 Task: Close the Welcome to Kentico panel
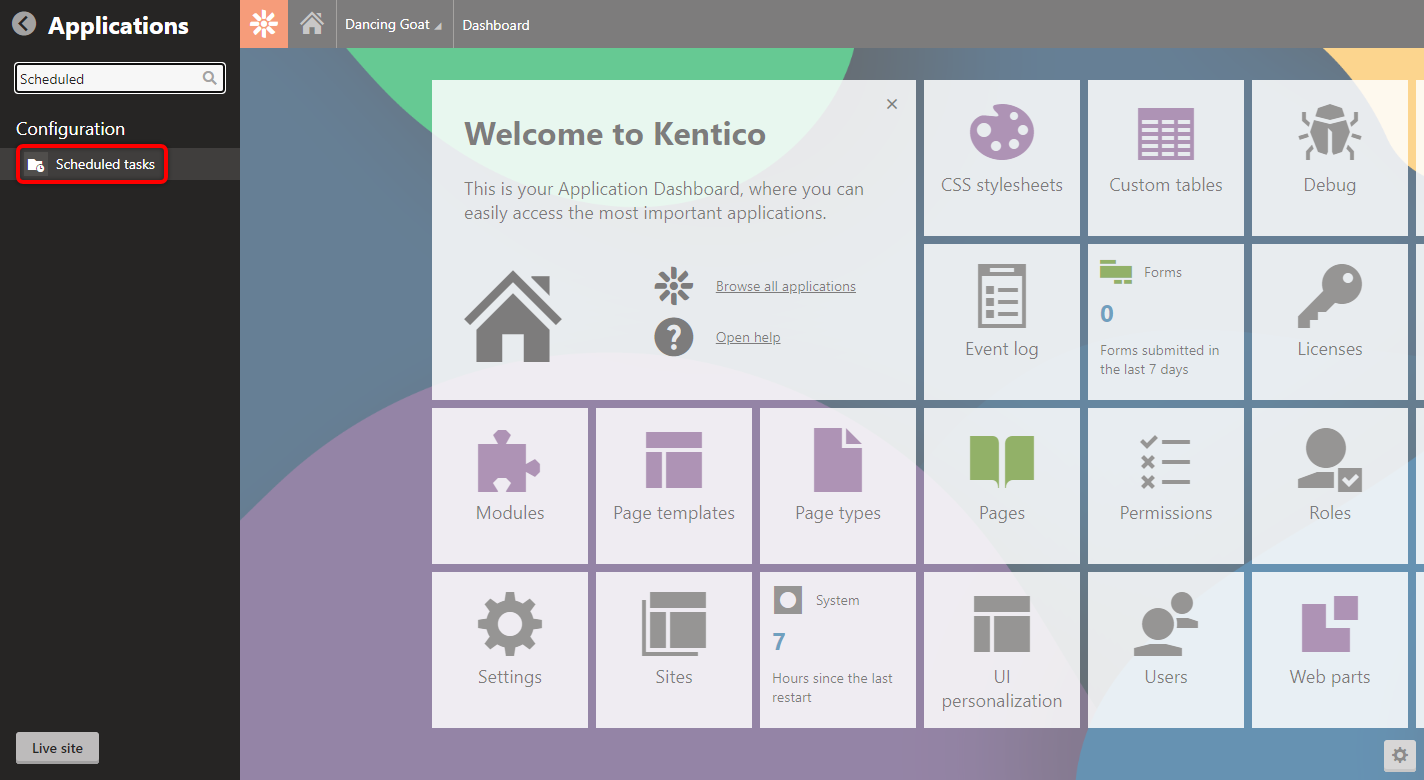[x=892, y=104]
